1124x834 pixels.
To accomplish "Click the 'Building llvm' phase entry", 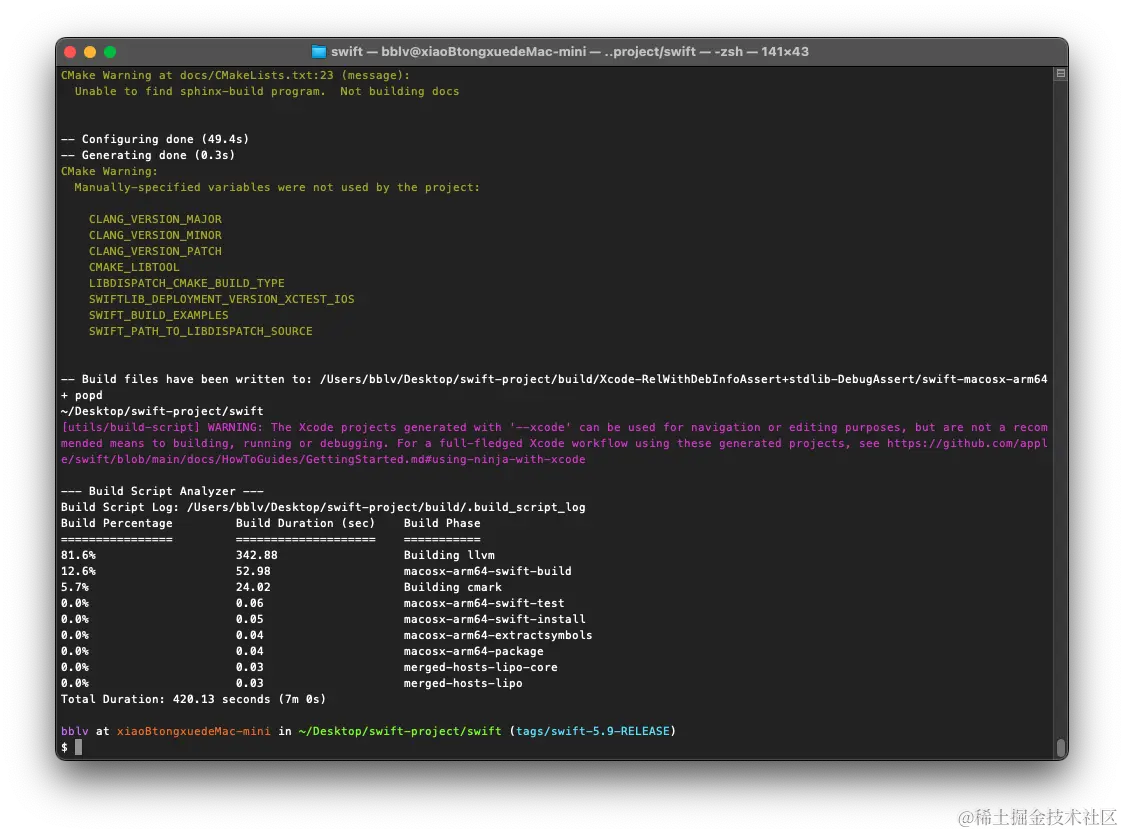I will [449, 555].
